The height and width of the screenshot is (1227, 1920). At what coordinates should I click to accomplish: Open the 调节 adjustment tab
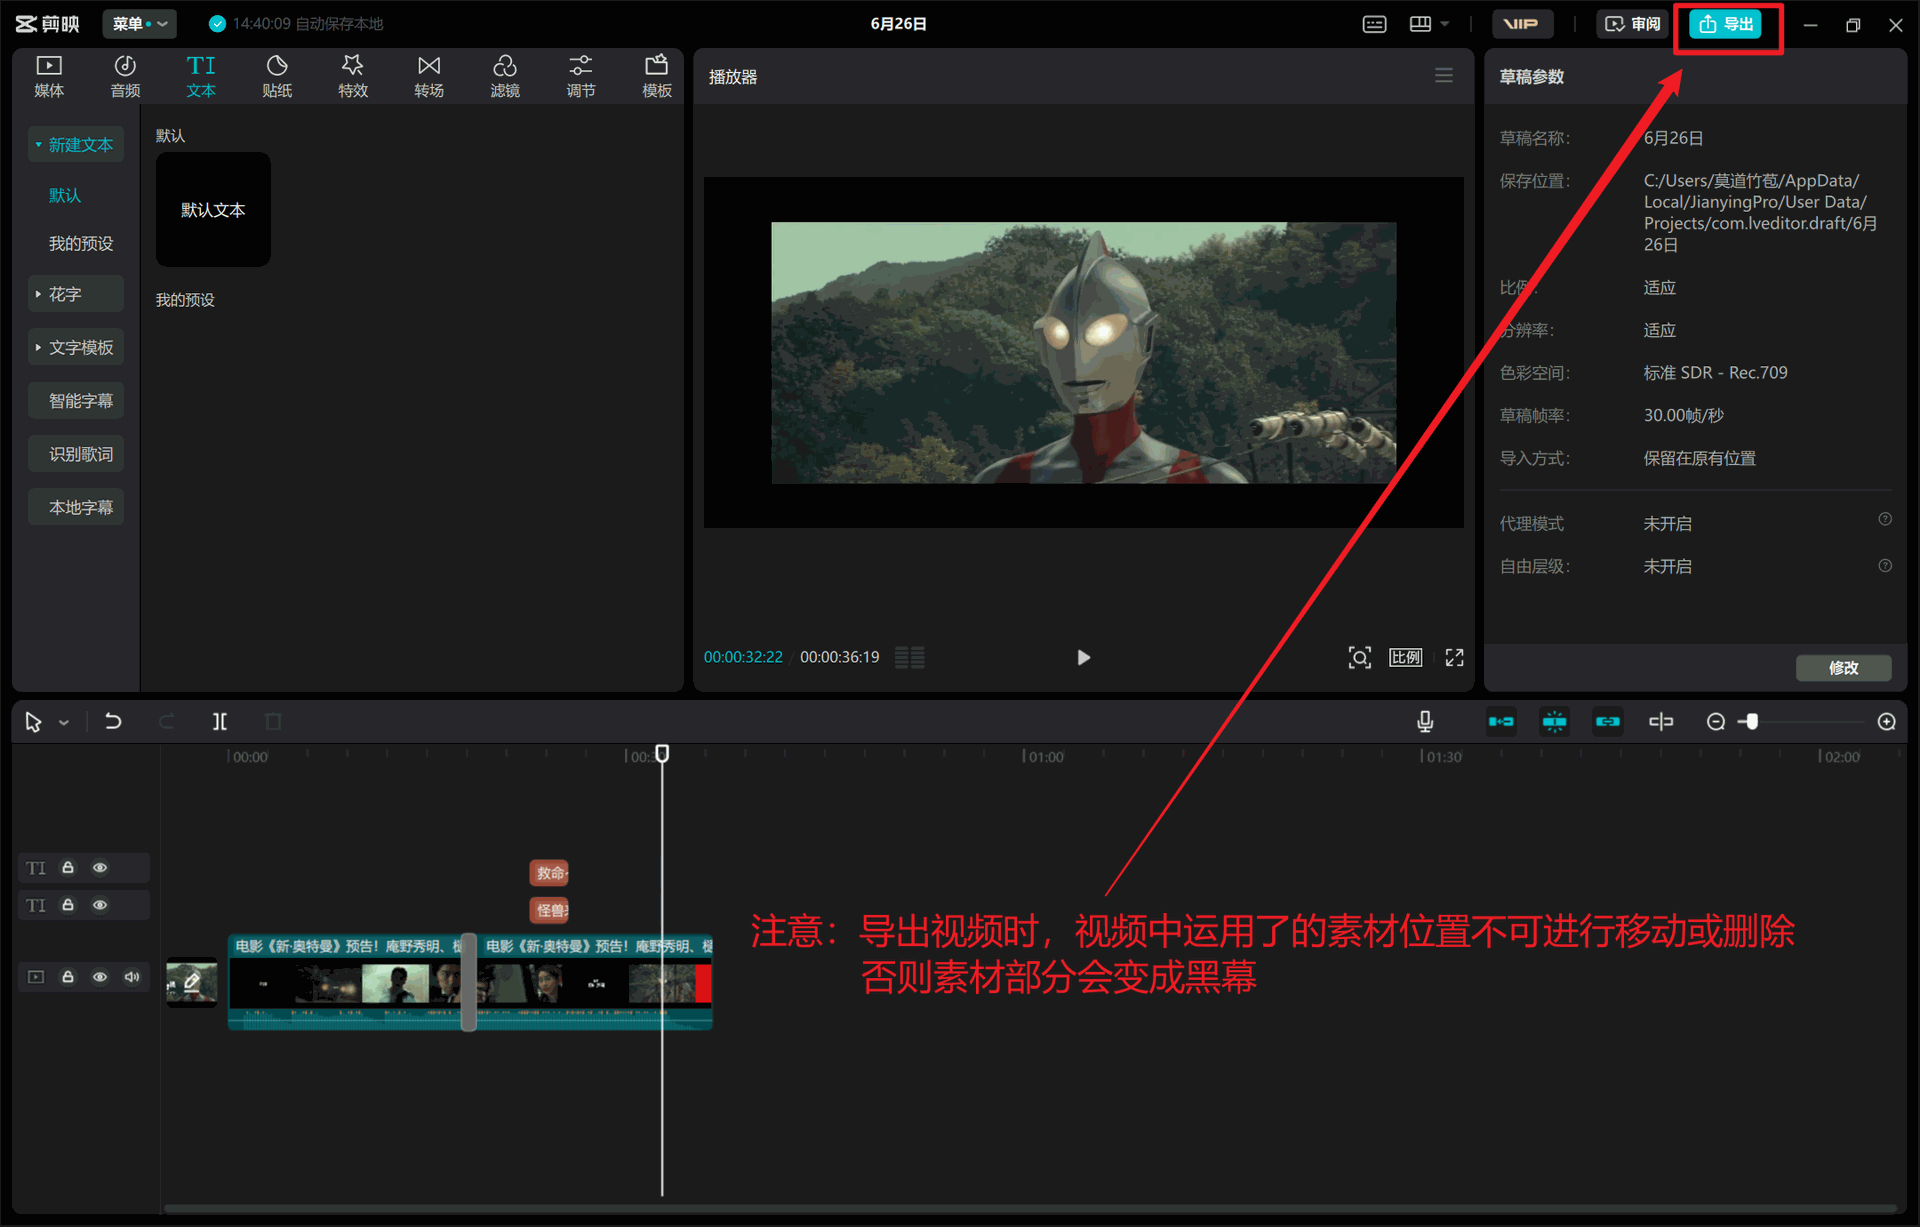click(581, 76)
